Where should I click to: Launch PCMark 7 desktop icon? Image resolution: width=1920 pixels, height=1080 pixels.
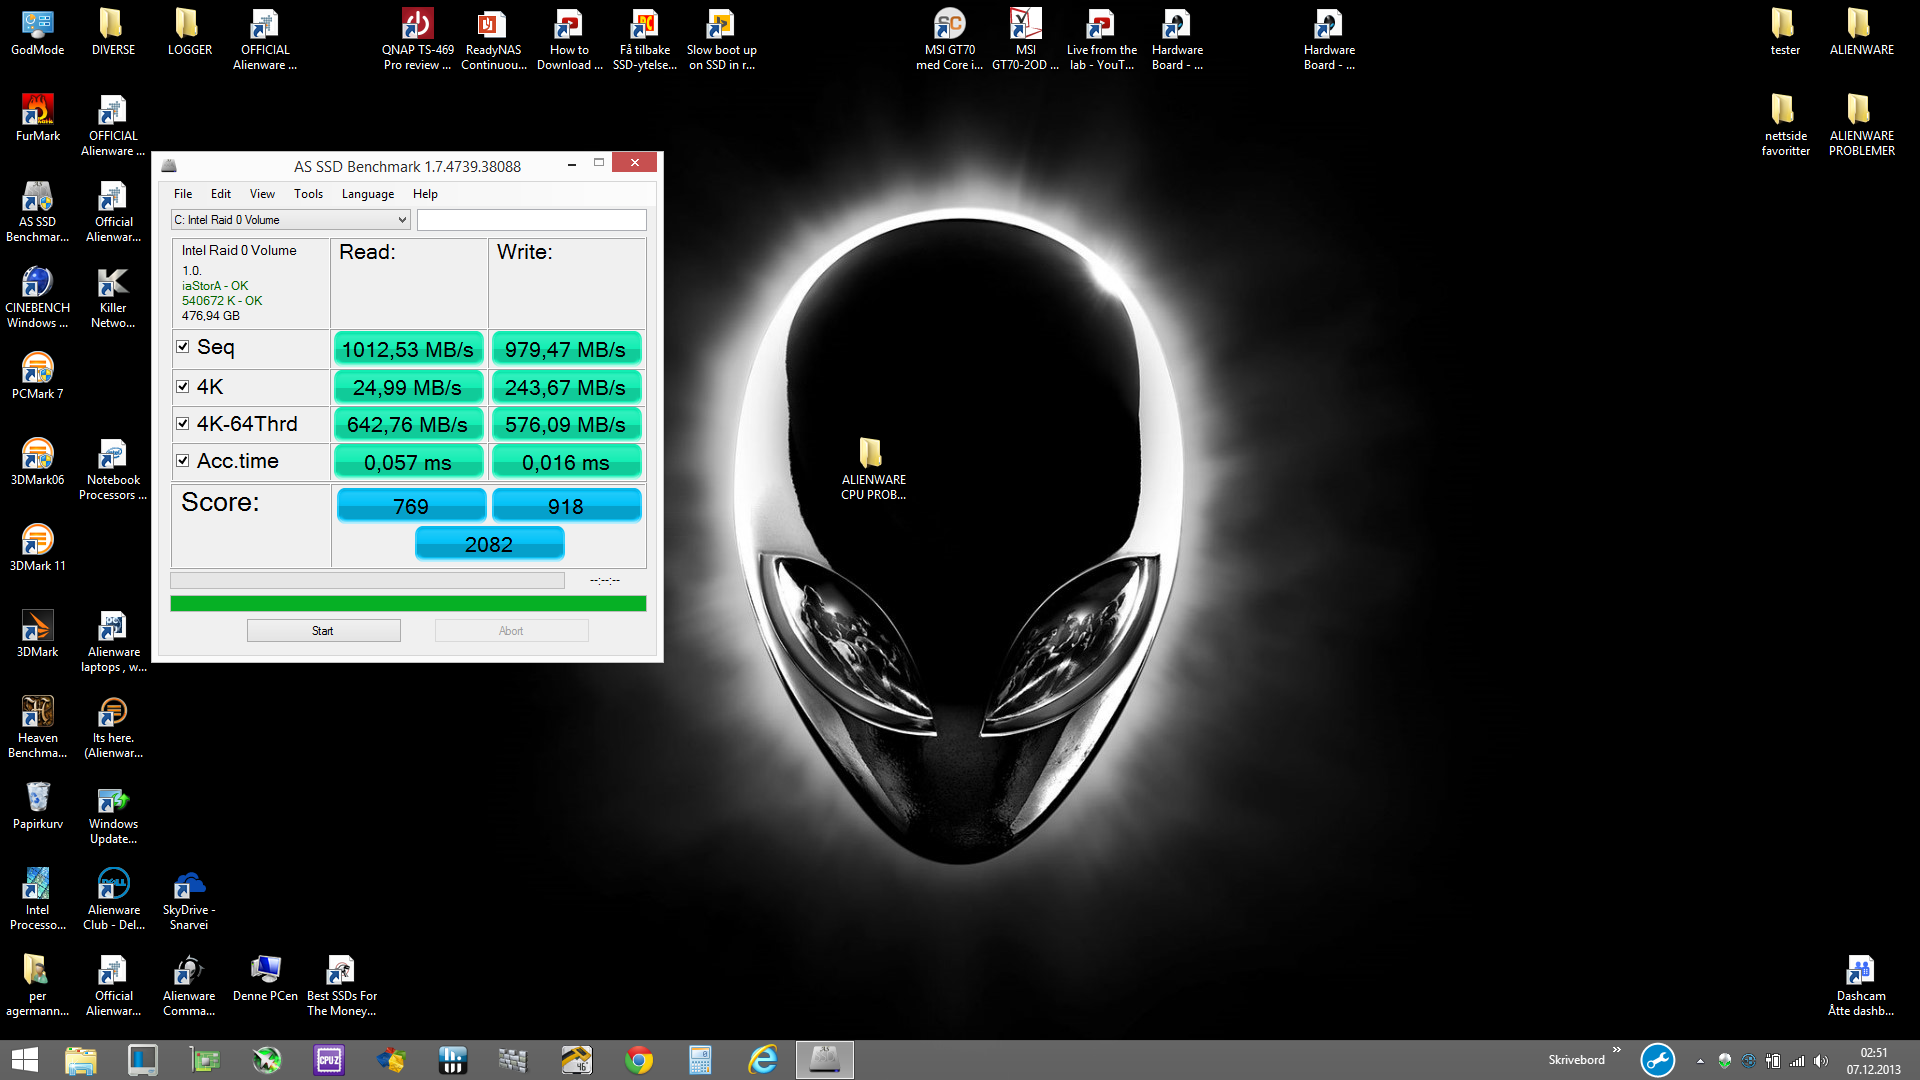point(37,376)
